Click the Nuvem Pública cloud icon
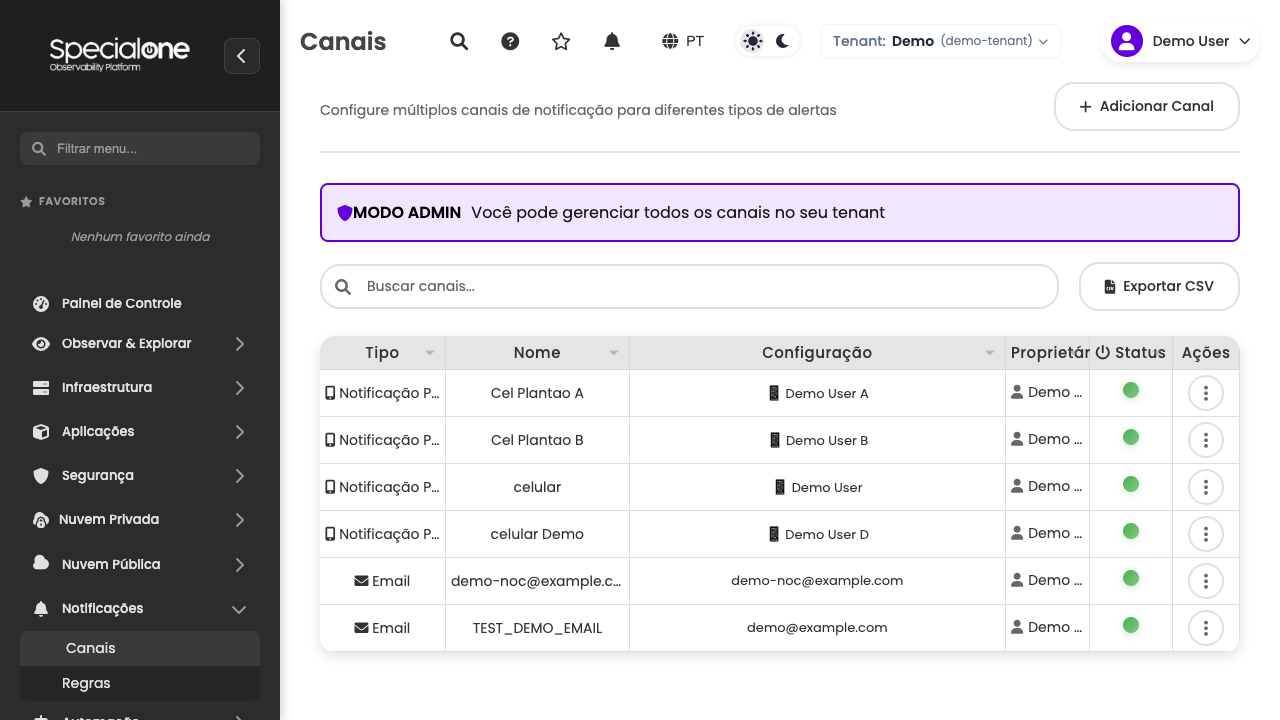This screenshot has width=1280, height=720. click(41, 563)
